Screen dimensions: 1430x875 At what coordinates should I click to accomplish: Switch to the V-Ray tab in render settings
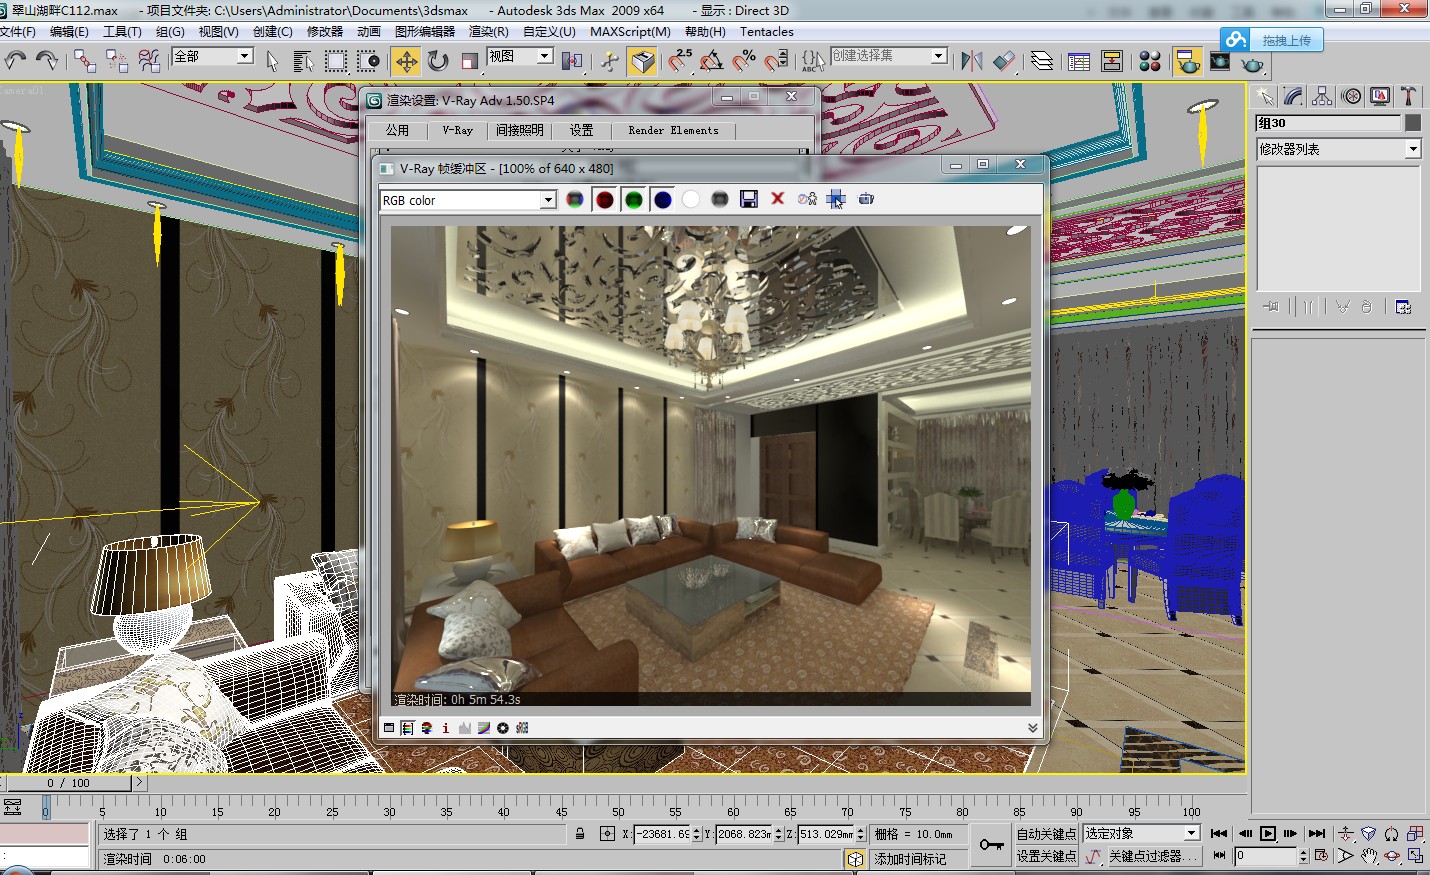pos(458,130)
